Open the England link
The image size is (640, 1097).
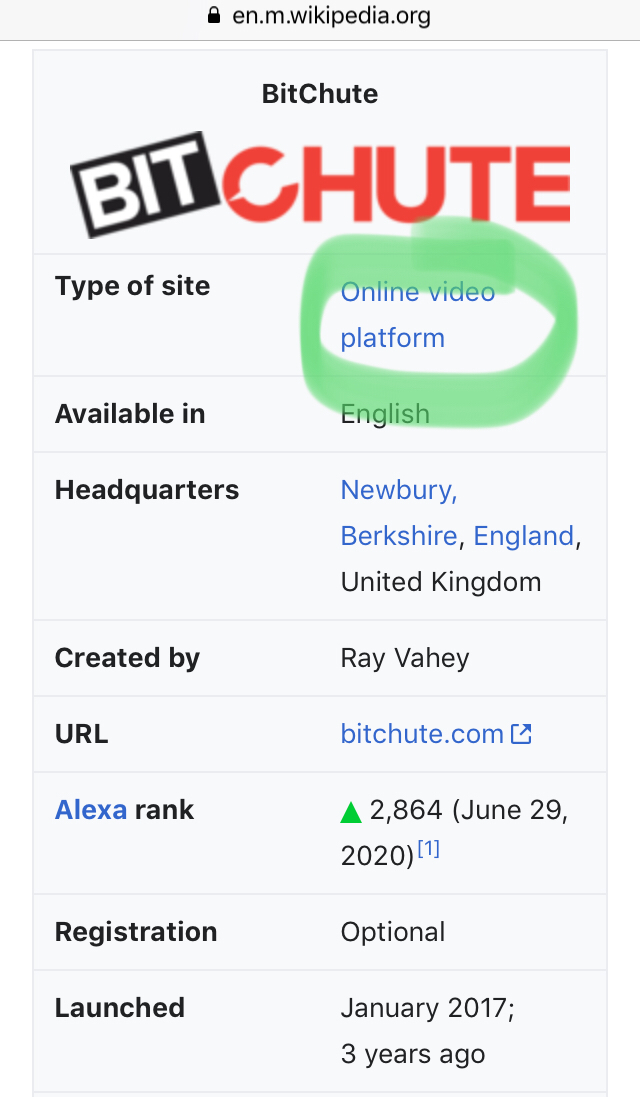[x=524, y=536]
